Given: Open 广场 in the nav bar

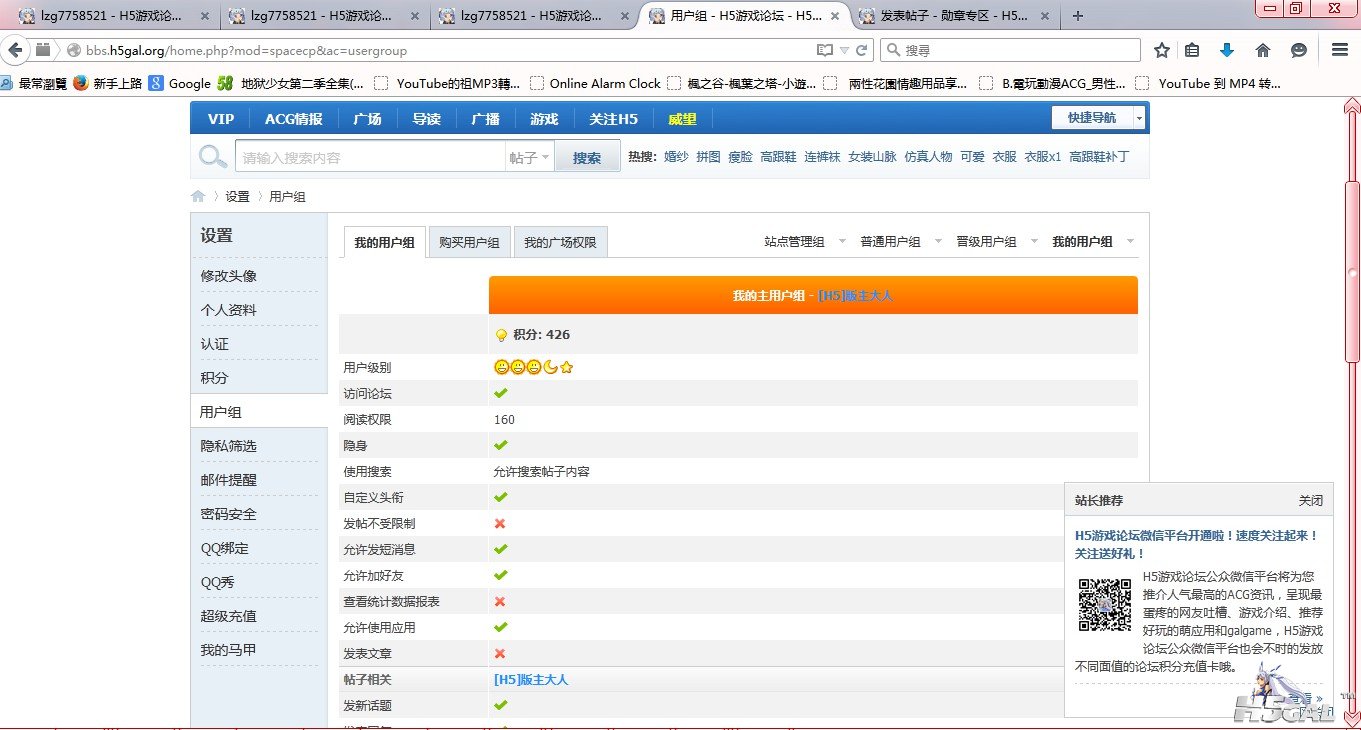Looking at the screenshot, I should pyautogui.click(x=367, y=119).
